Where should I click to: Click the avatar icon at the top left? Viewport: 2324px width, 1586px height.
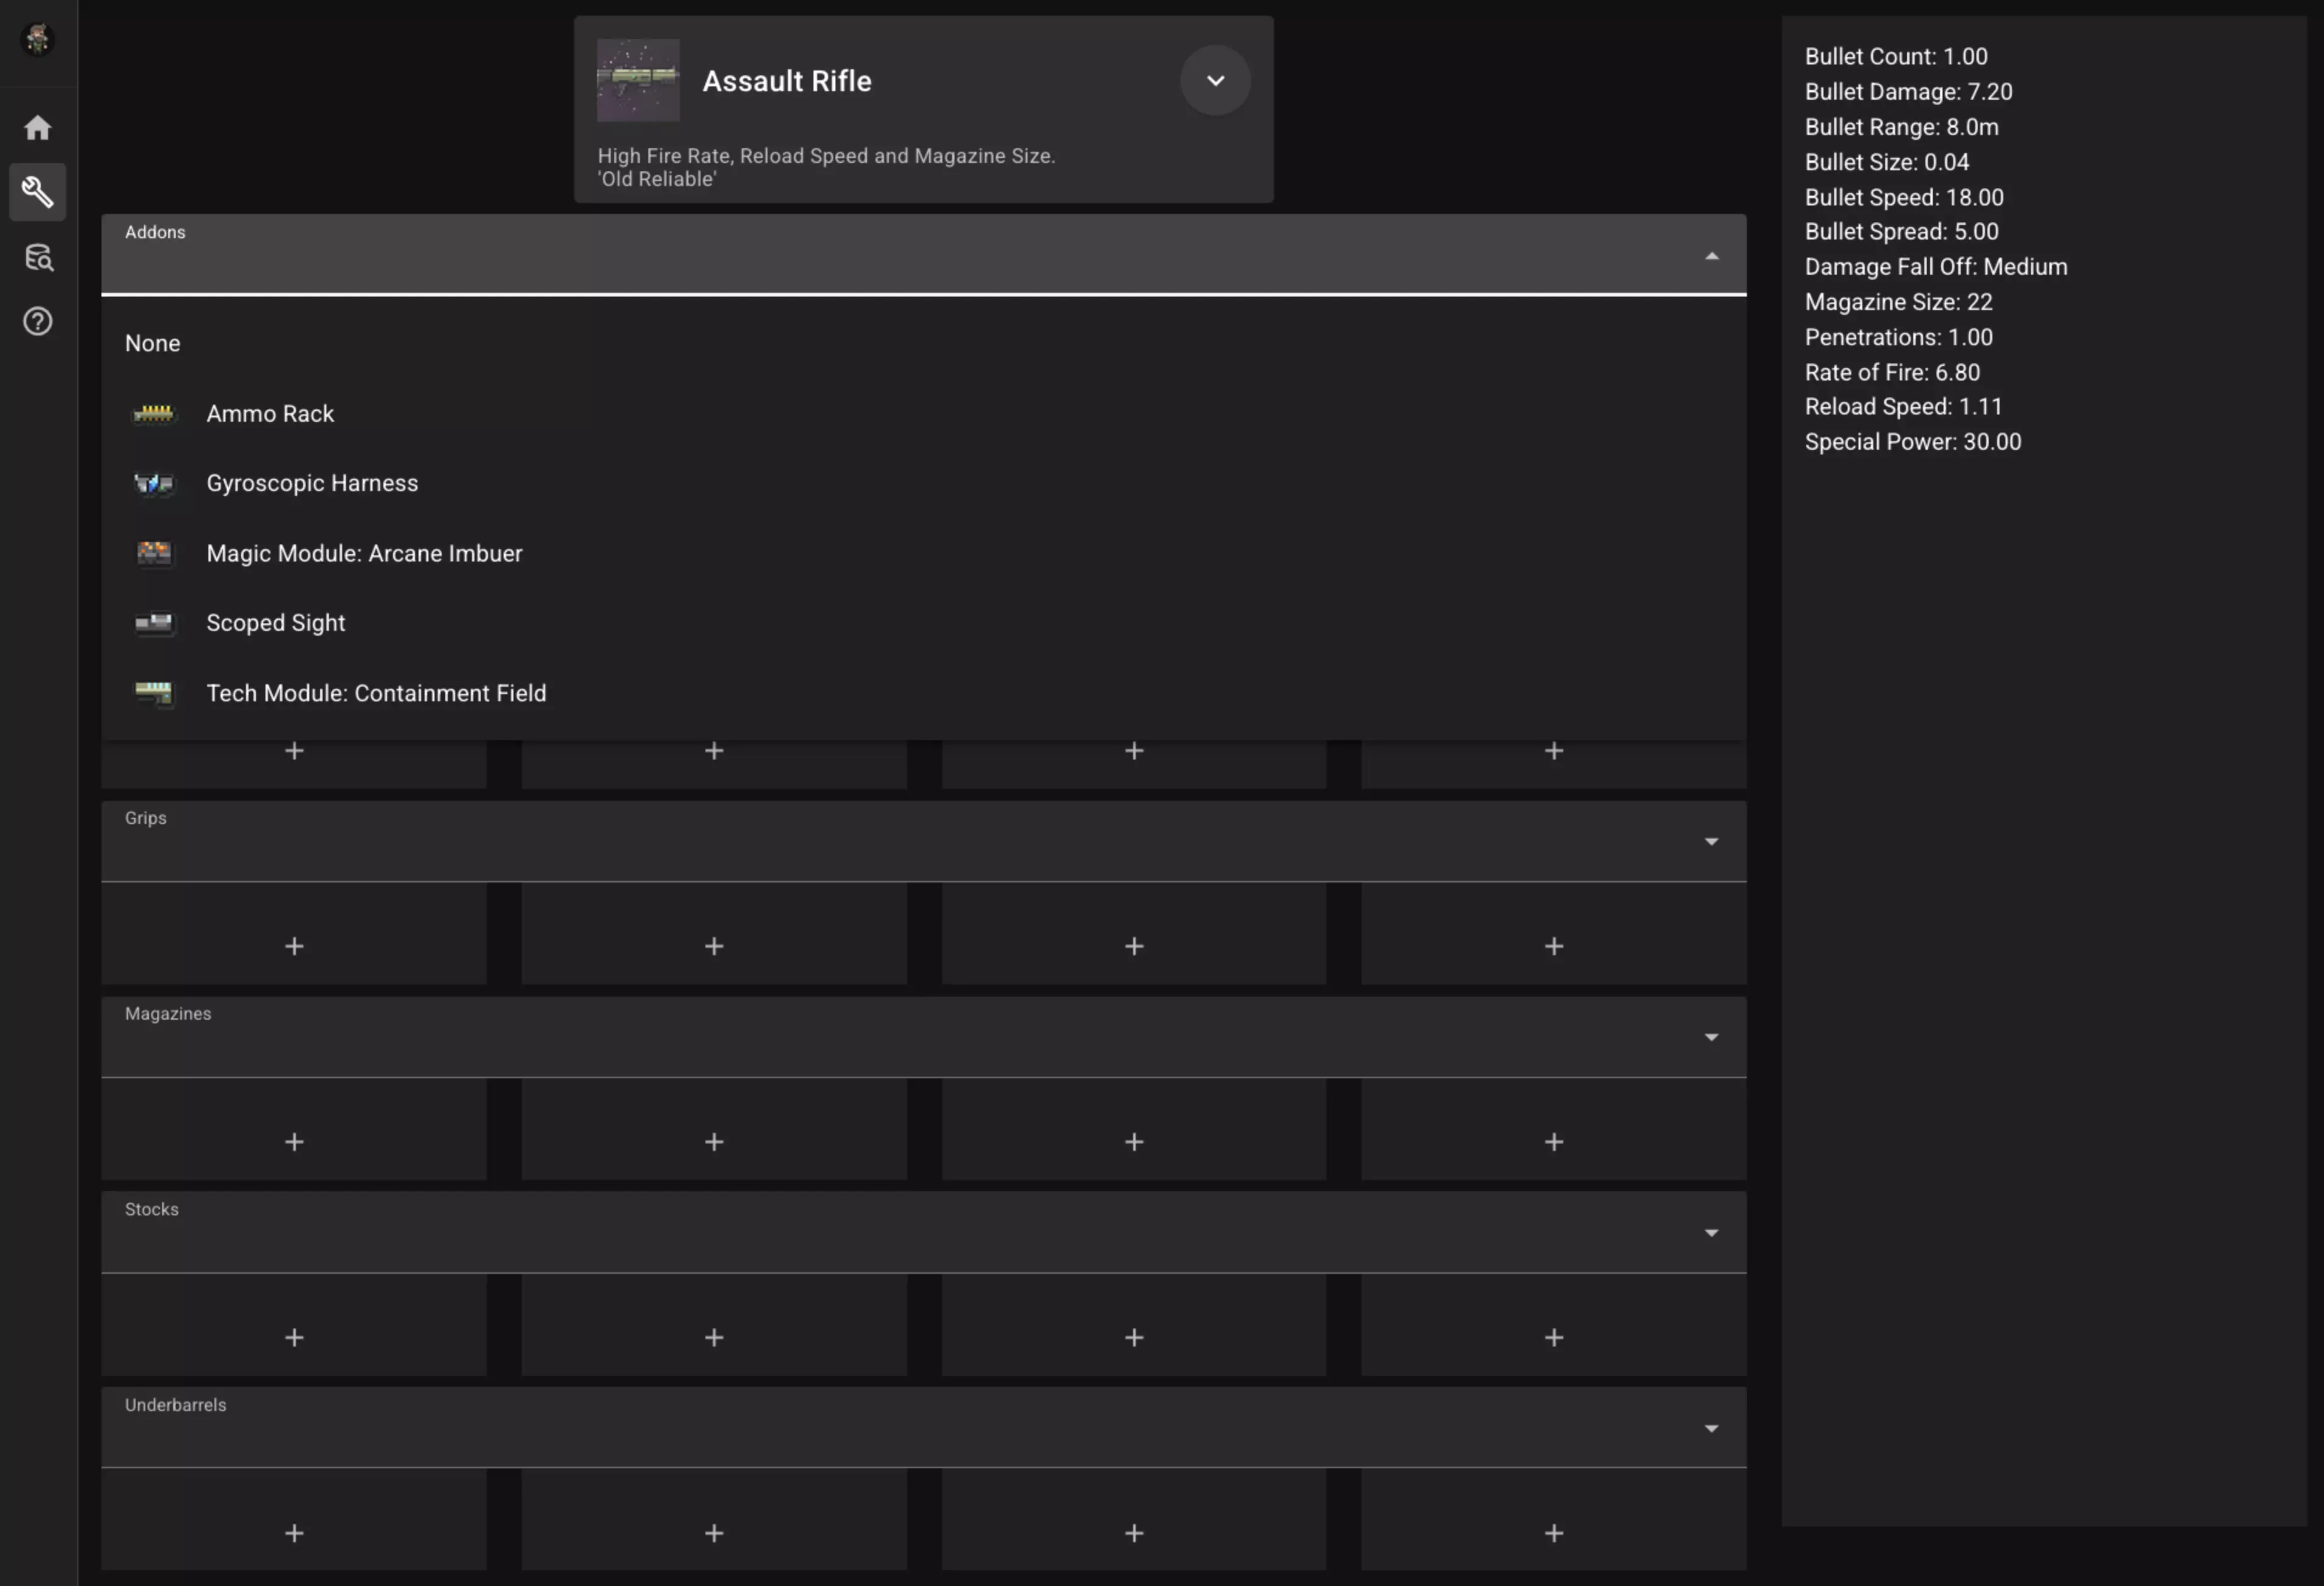tap(38, 40)
